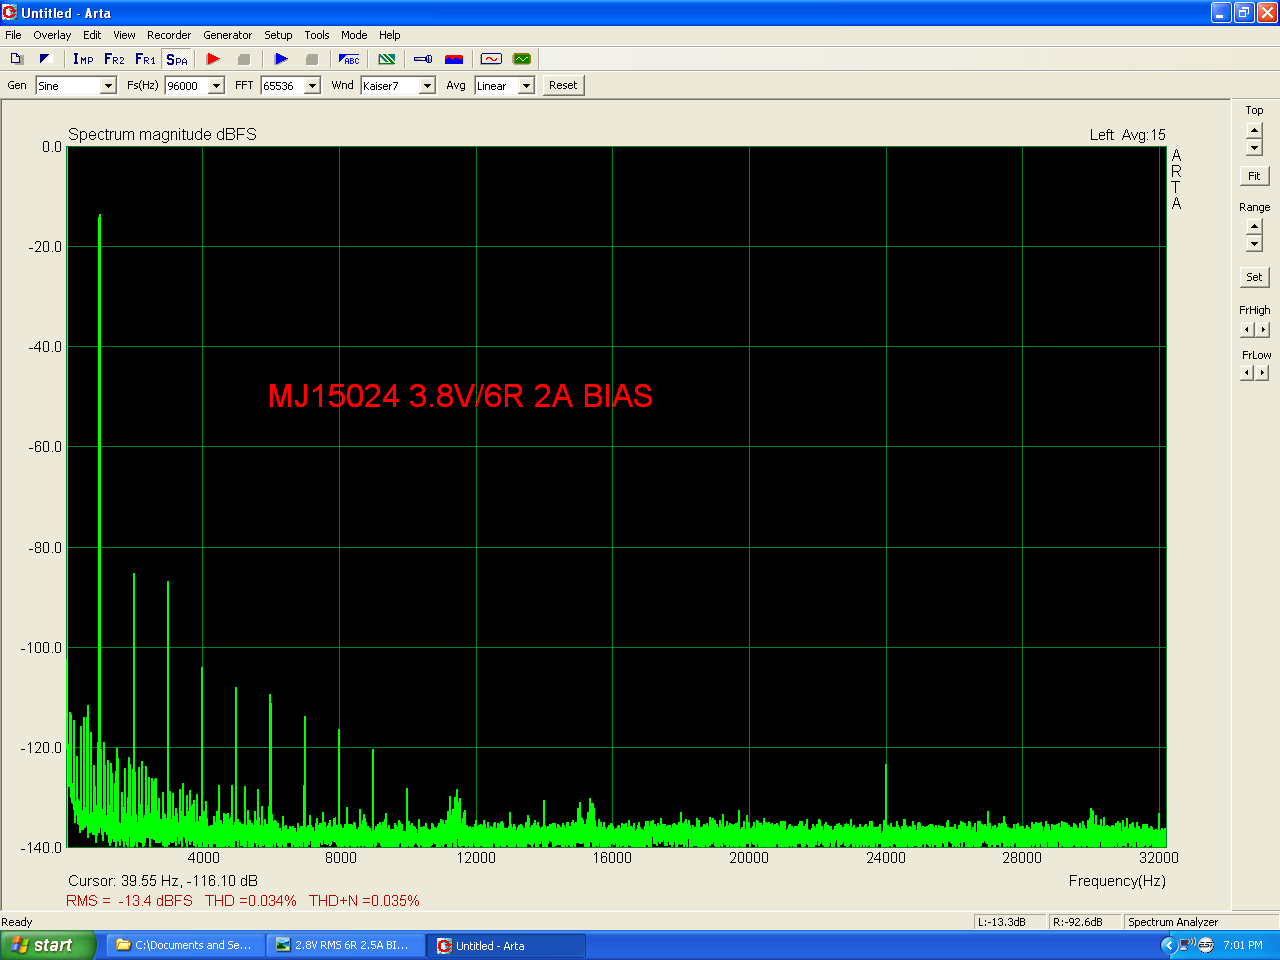Image resolution: width=1280 pixels, height=960 pixels.
Task: Click the ABC text annotation toolbar icon
Action: click(349, 59)
